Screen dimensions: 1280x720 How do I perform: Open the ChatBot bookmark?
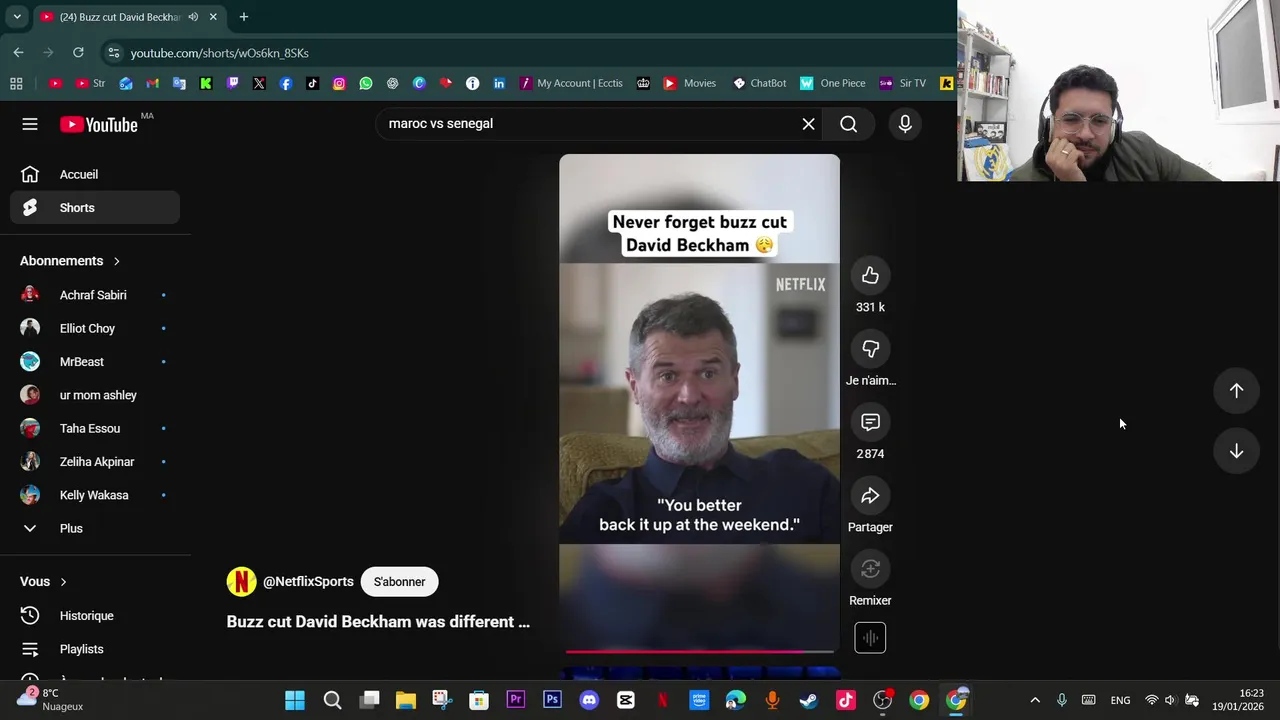click(760, 83)
